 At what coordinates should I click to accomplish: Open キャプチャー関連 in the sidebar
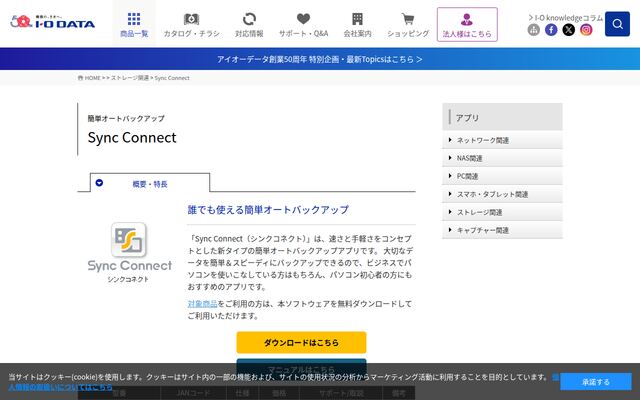(x=502, y=230)
